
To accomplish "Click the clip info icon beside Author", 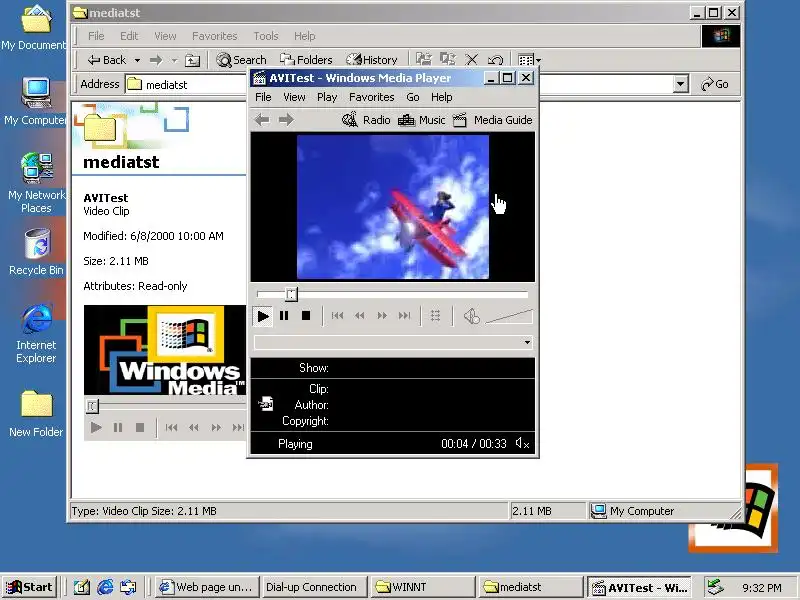I will click(265, 404).
